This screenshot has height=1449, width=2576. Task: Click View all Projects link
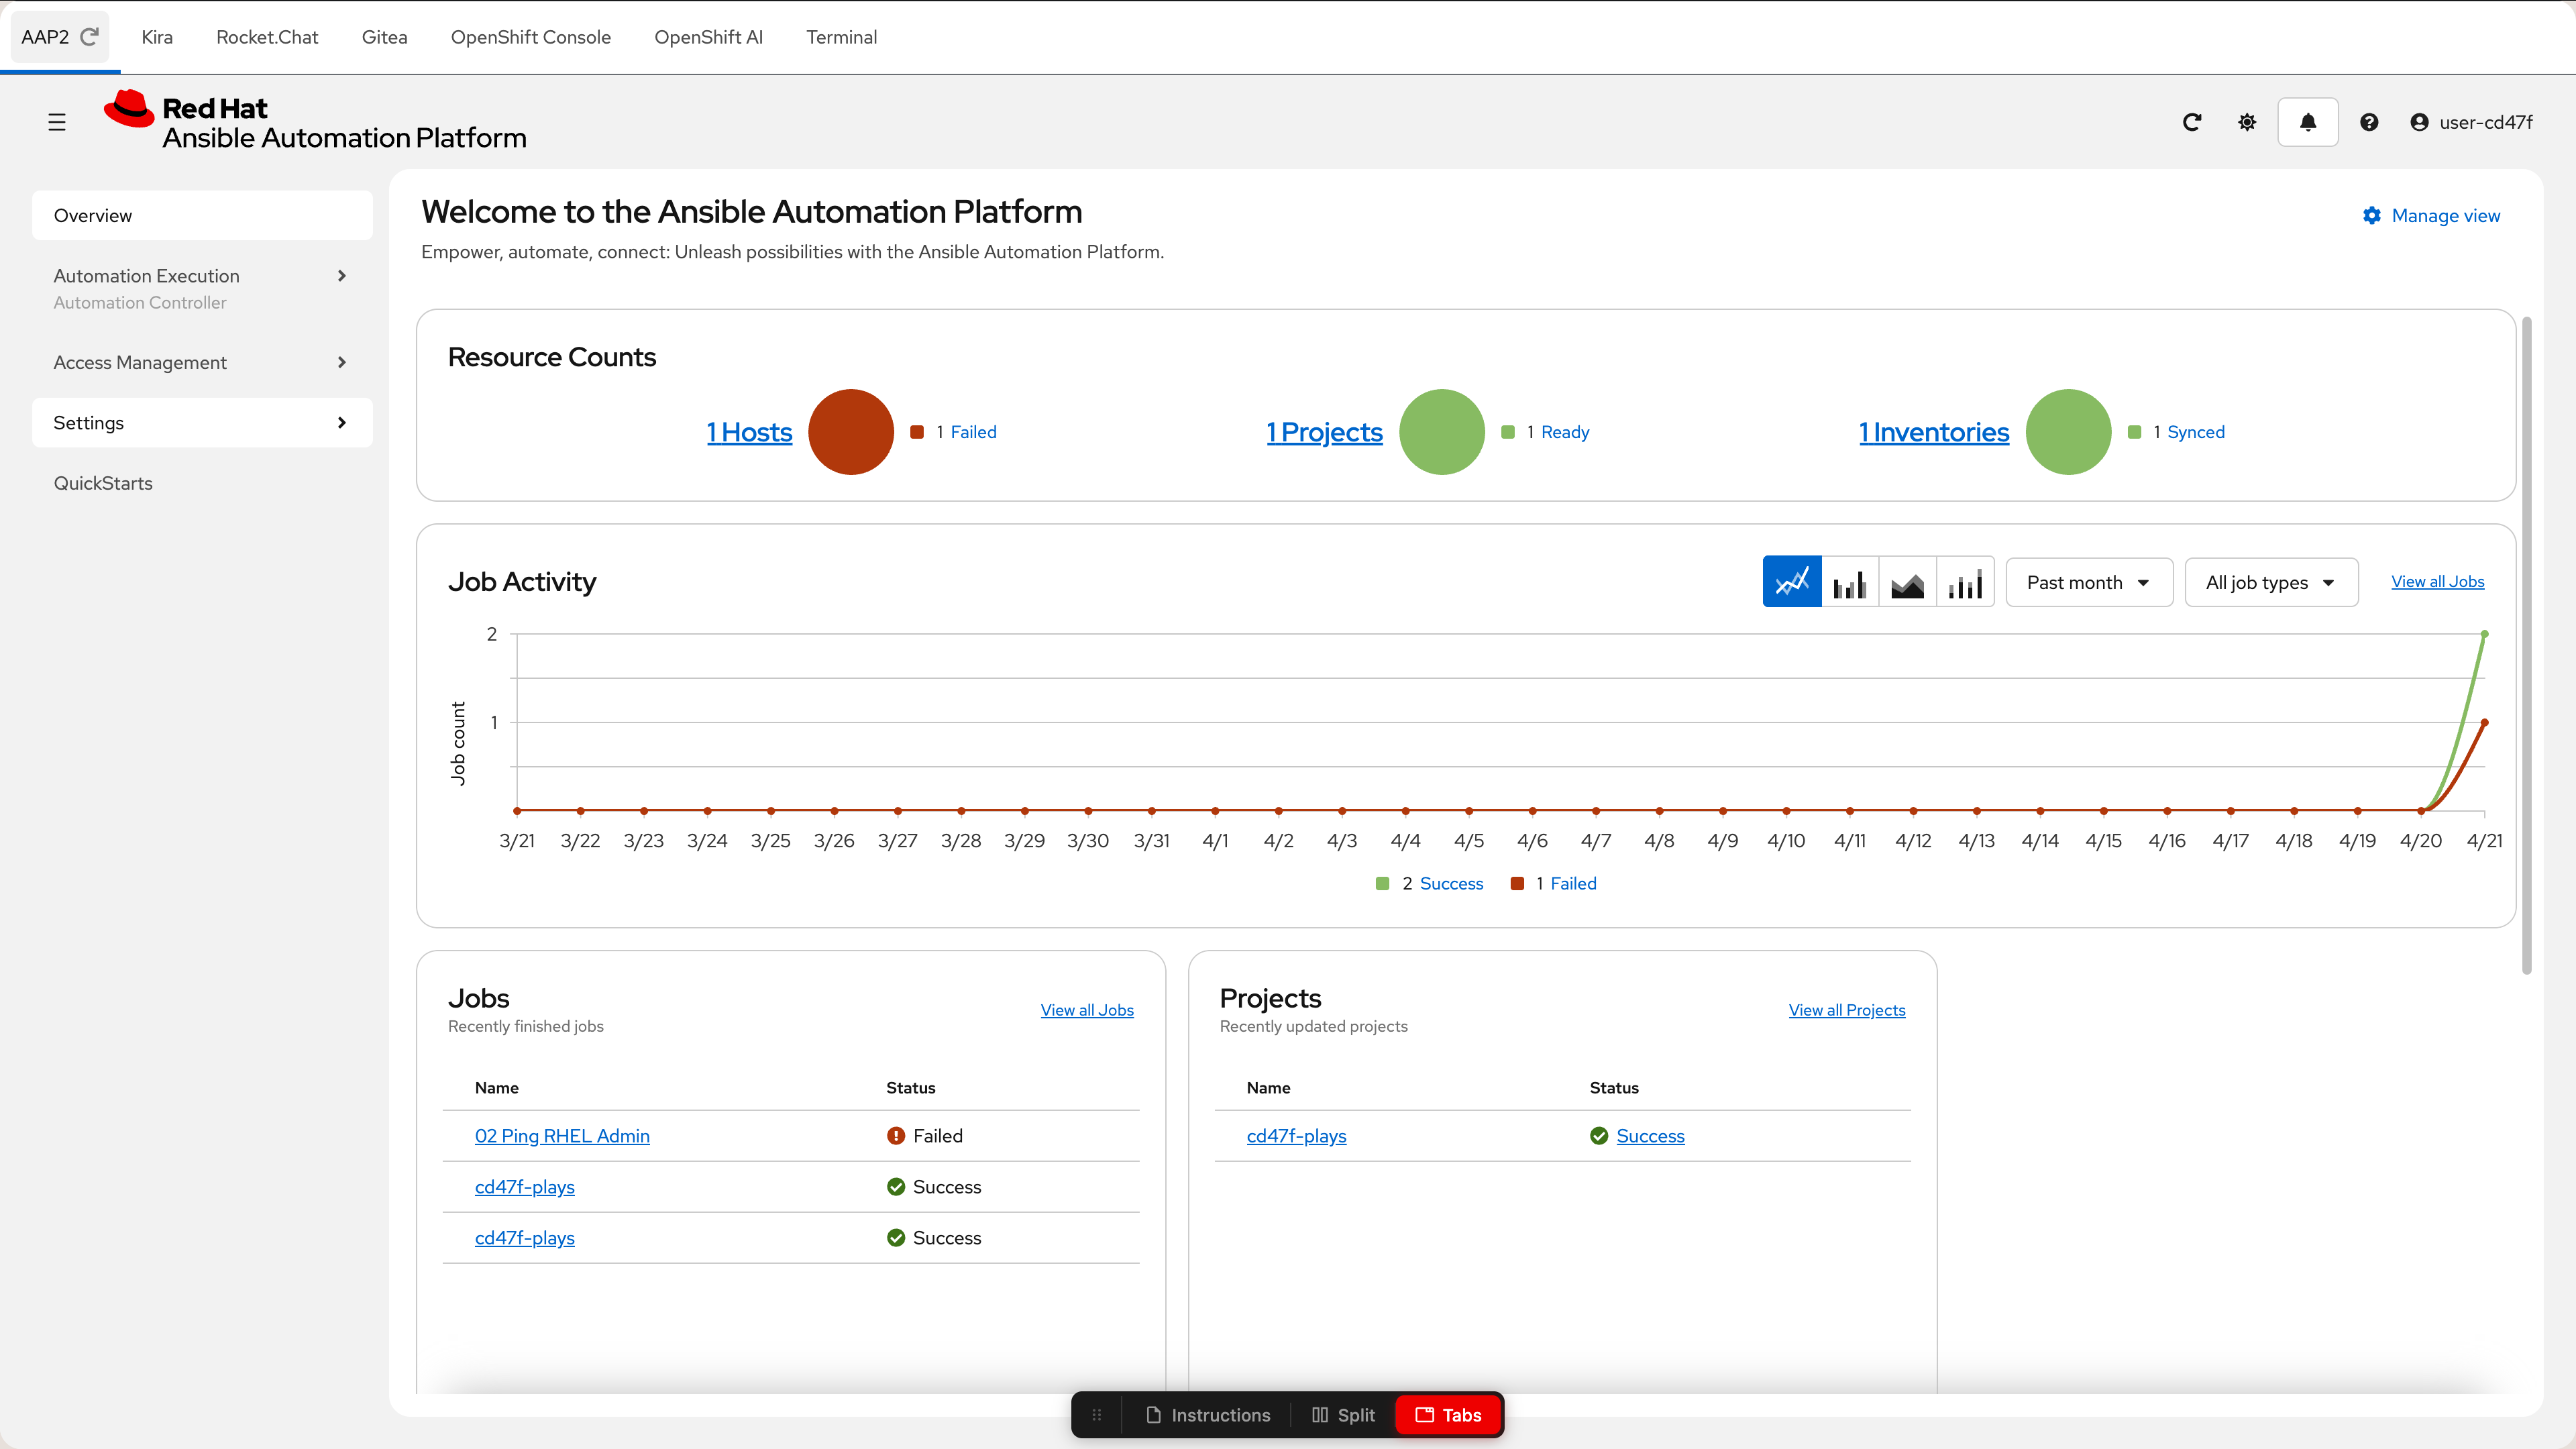point(1846,1010)
